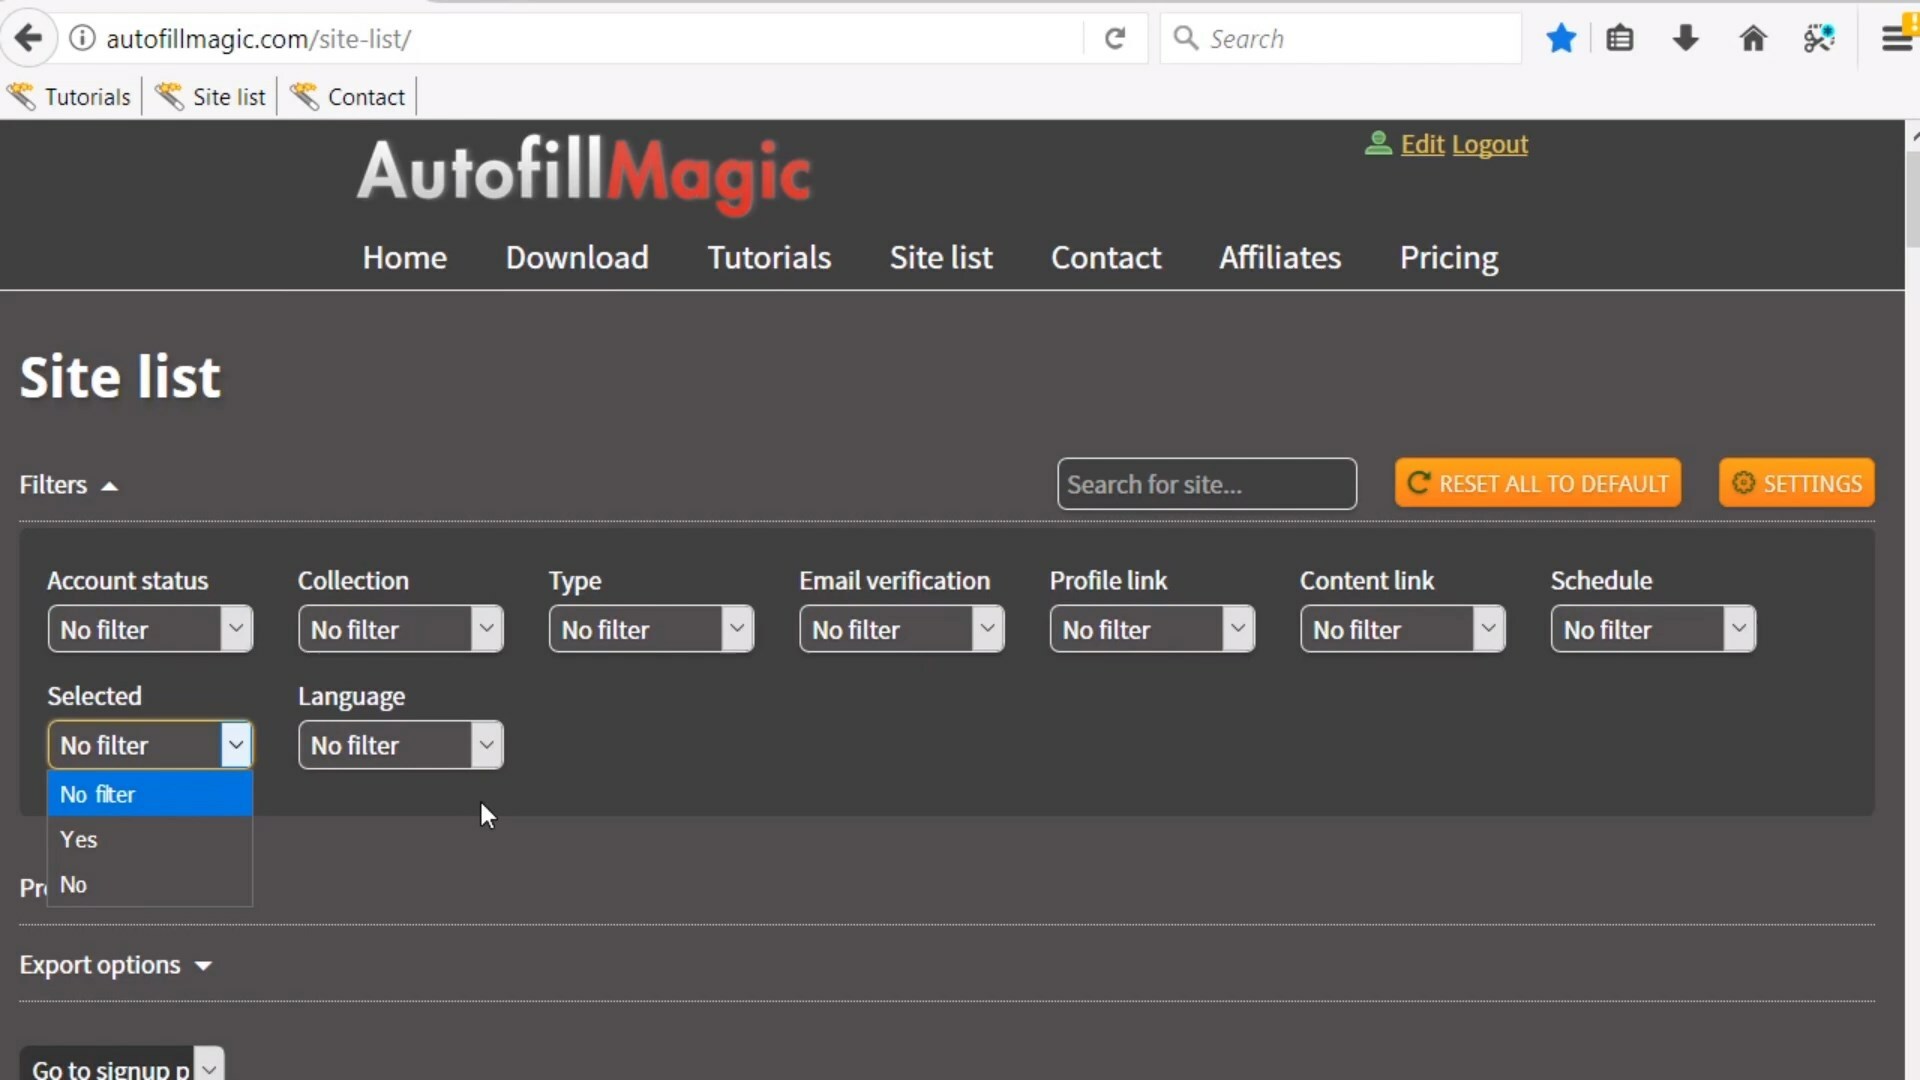Go to the browser home icon
Image resolution: width=1920 pixels, height=1080 pixels.
[x=1753, y=38]
